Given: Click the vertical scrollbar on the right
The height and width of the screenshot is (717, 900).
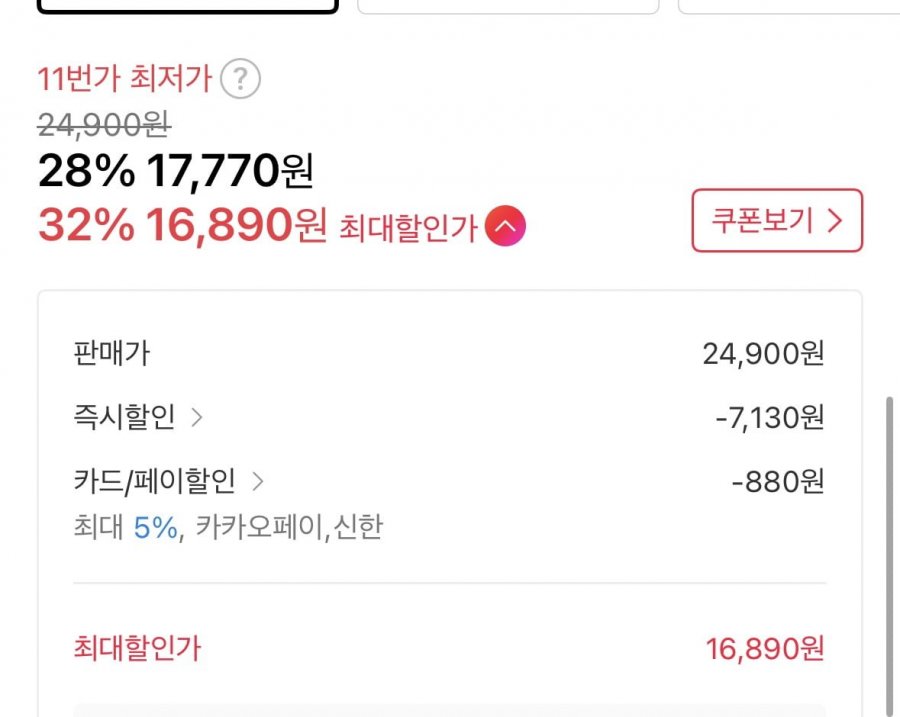Looking at the screenshot, I should click(x=889, y=550).
